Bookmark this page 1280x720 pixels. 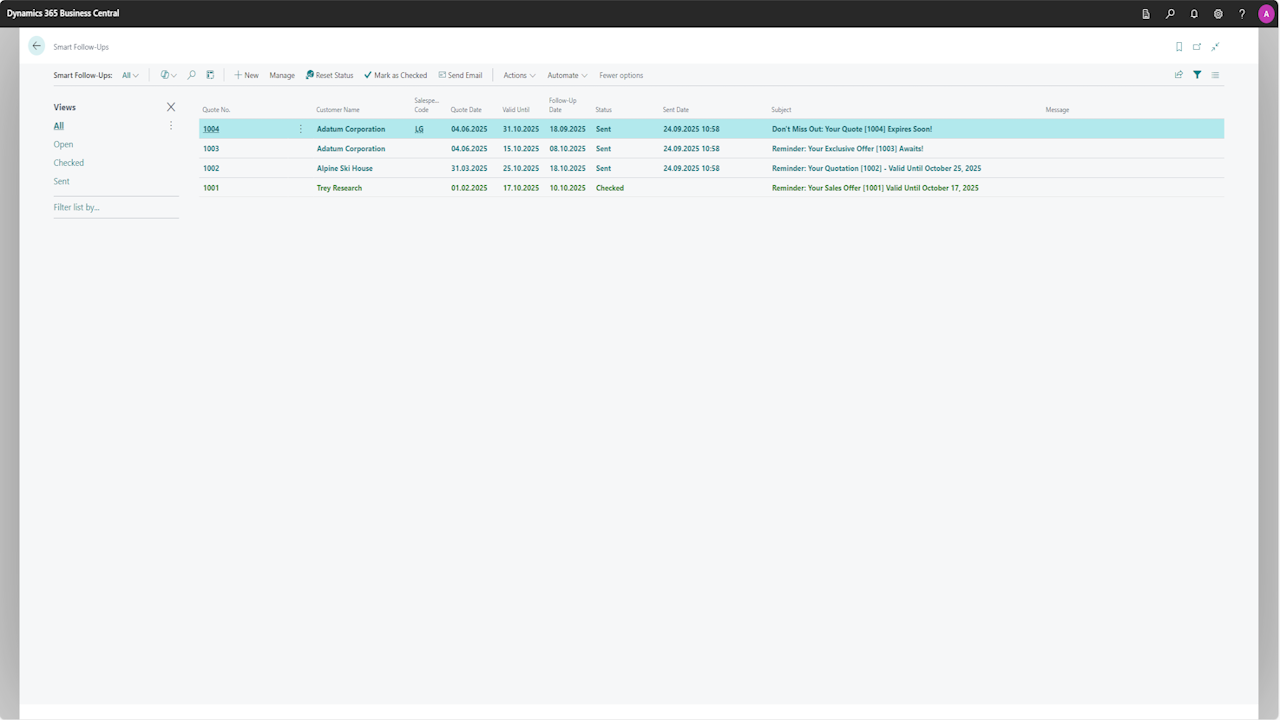pyautogui.click(x=1179, y=47)
